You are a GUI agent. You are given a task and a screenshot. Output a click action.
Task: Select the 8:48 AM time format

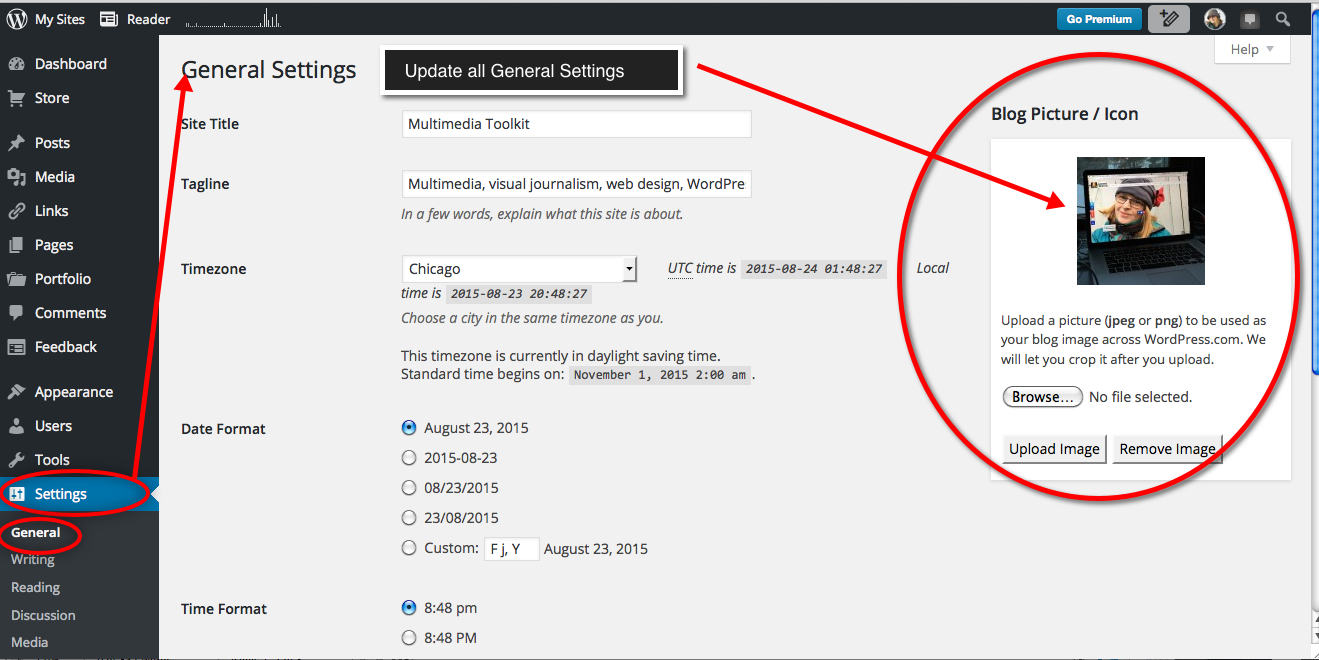pyautogui.click(x=408, y=637)
